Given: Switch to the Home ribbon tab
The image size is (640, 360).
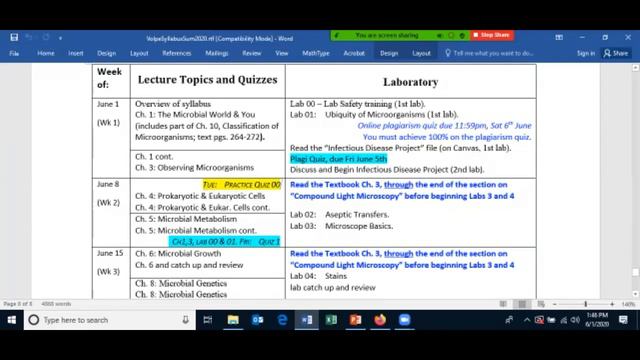Looking at the screenshot, I should 46,53.
